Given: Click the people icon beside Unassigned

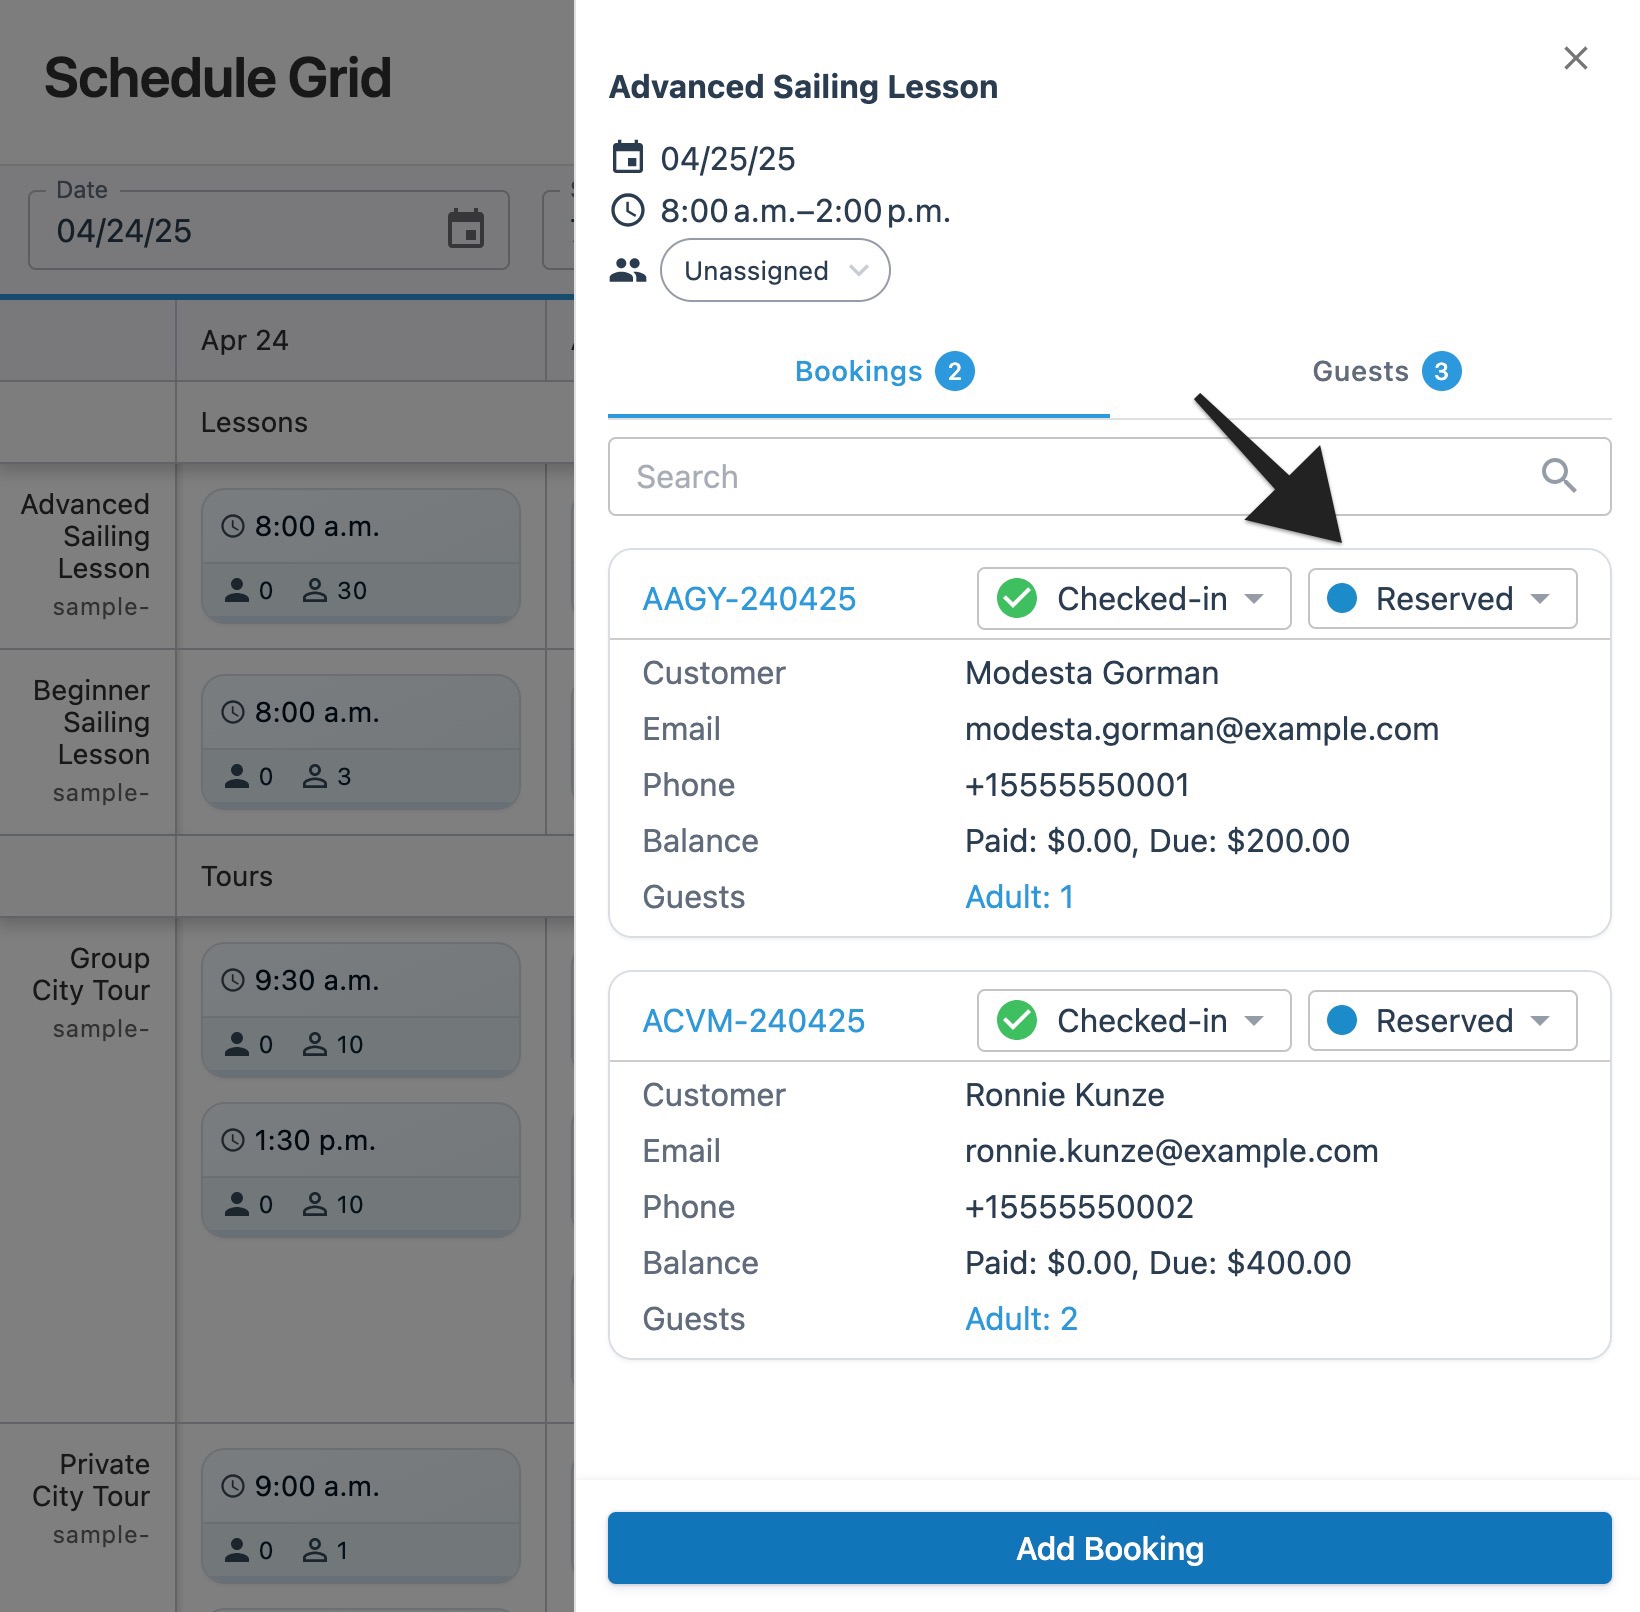Looking at the screenshot, I should 628,270.
